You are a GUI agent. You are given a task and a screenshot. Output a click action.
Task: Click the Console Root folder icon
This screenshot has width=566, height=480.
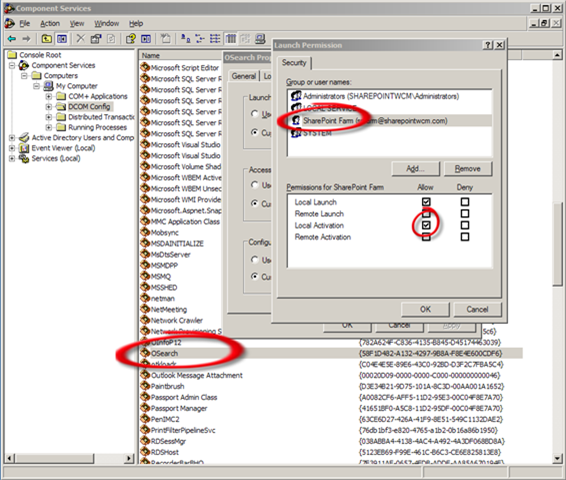point(12,55)
